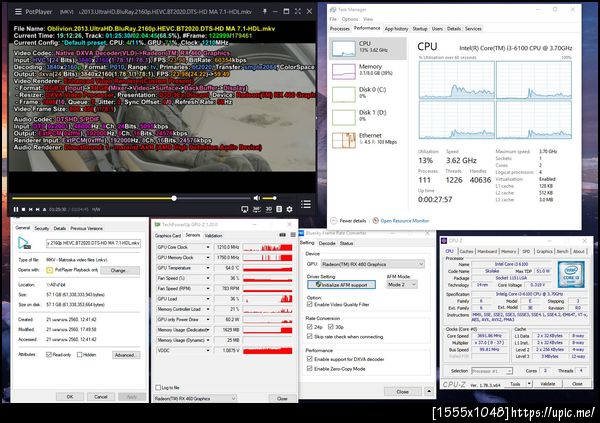Open GPU Load sensor dropdown

(208, 299)
